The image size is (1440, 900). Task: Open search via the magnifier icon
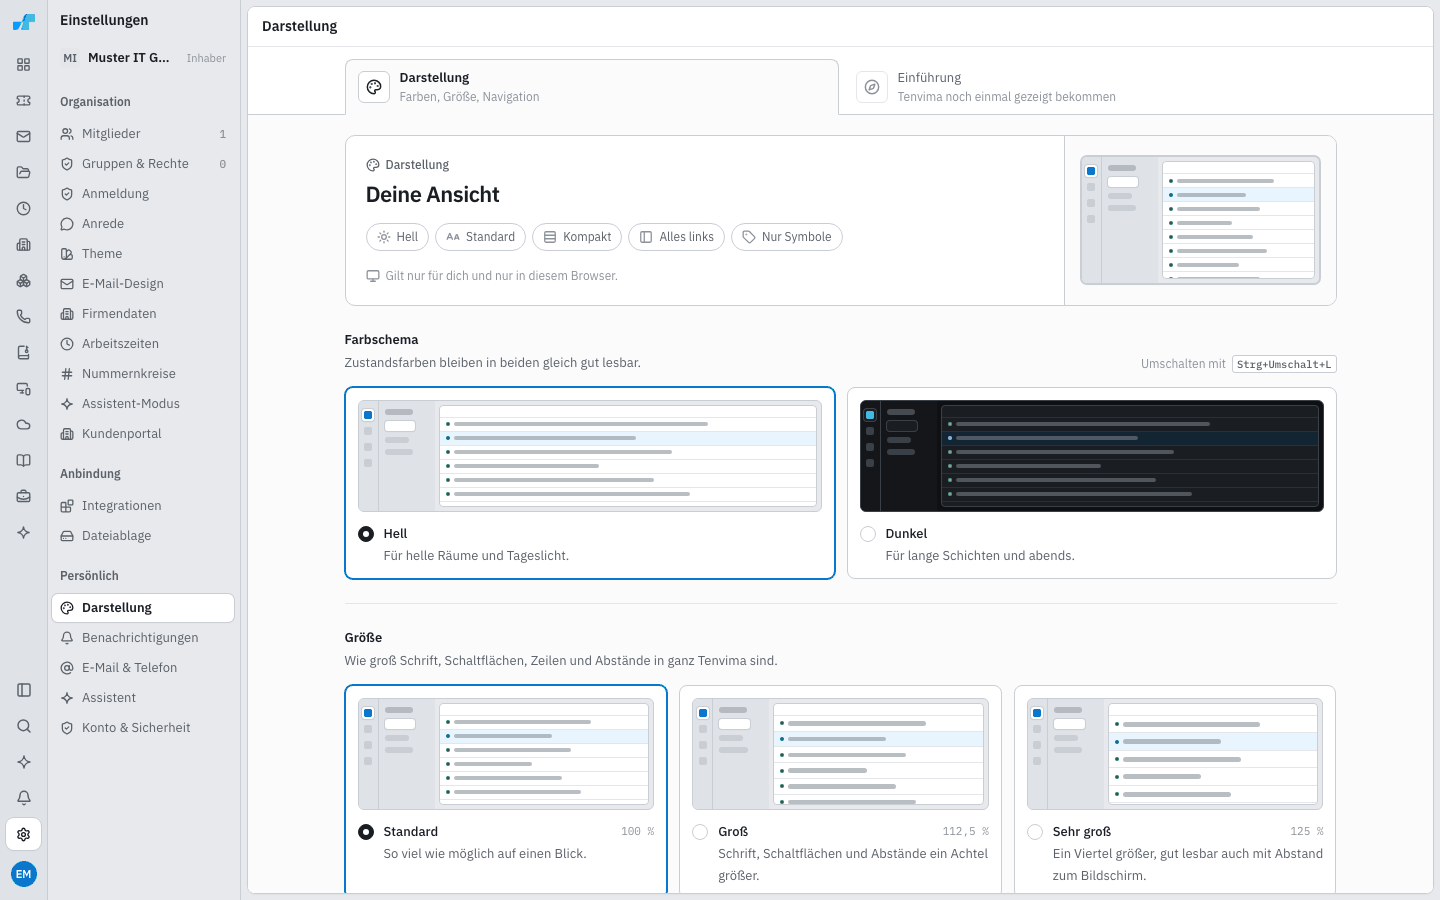[24, 726]
